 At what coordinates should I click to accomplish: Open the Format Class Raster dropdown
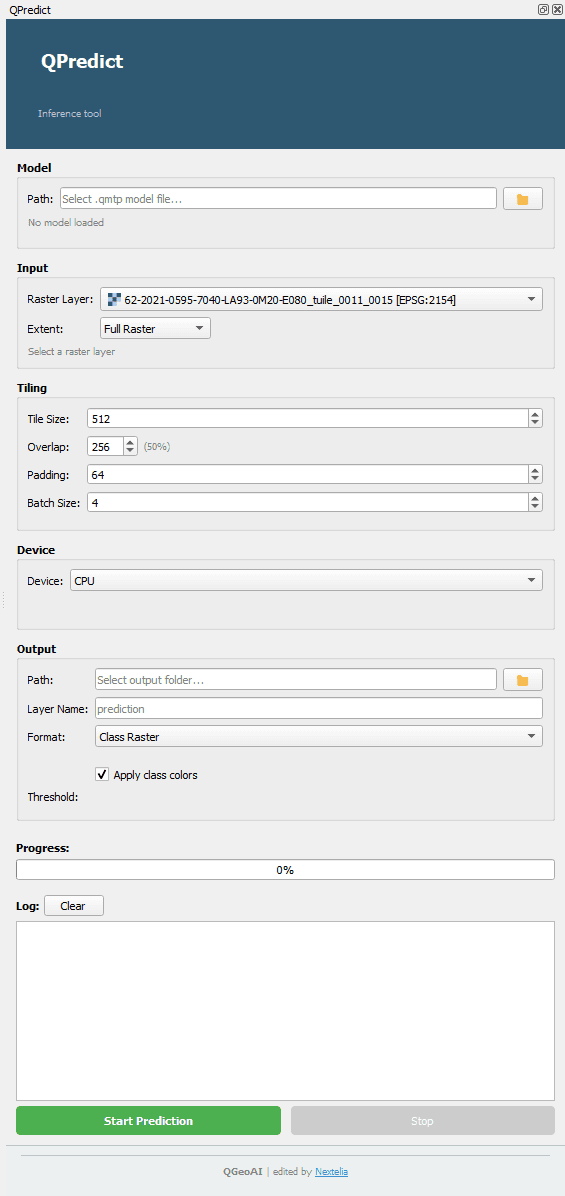pos(319,736)
